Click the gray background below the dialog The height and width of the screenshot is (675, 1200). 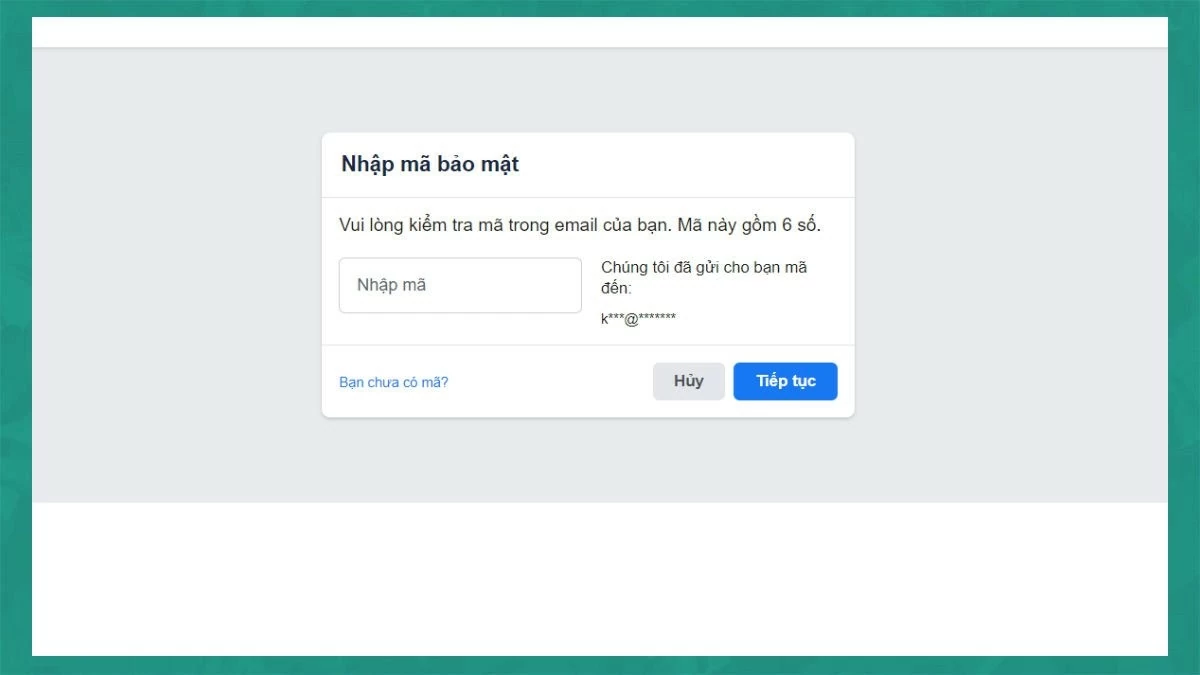click(600, 460)
